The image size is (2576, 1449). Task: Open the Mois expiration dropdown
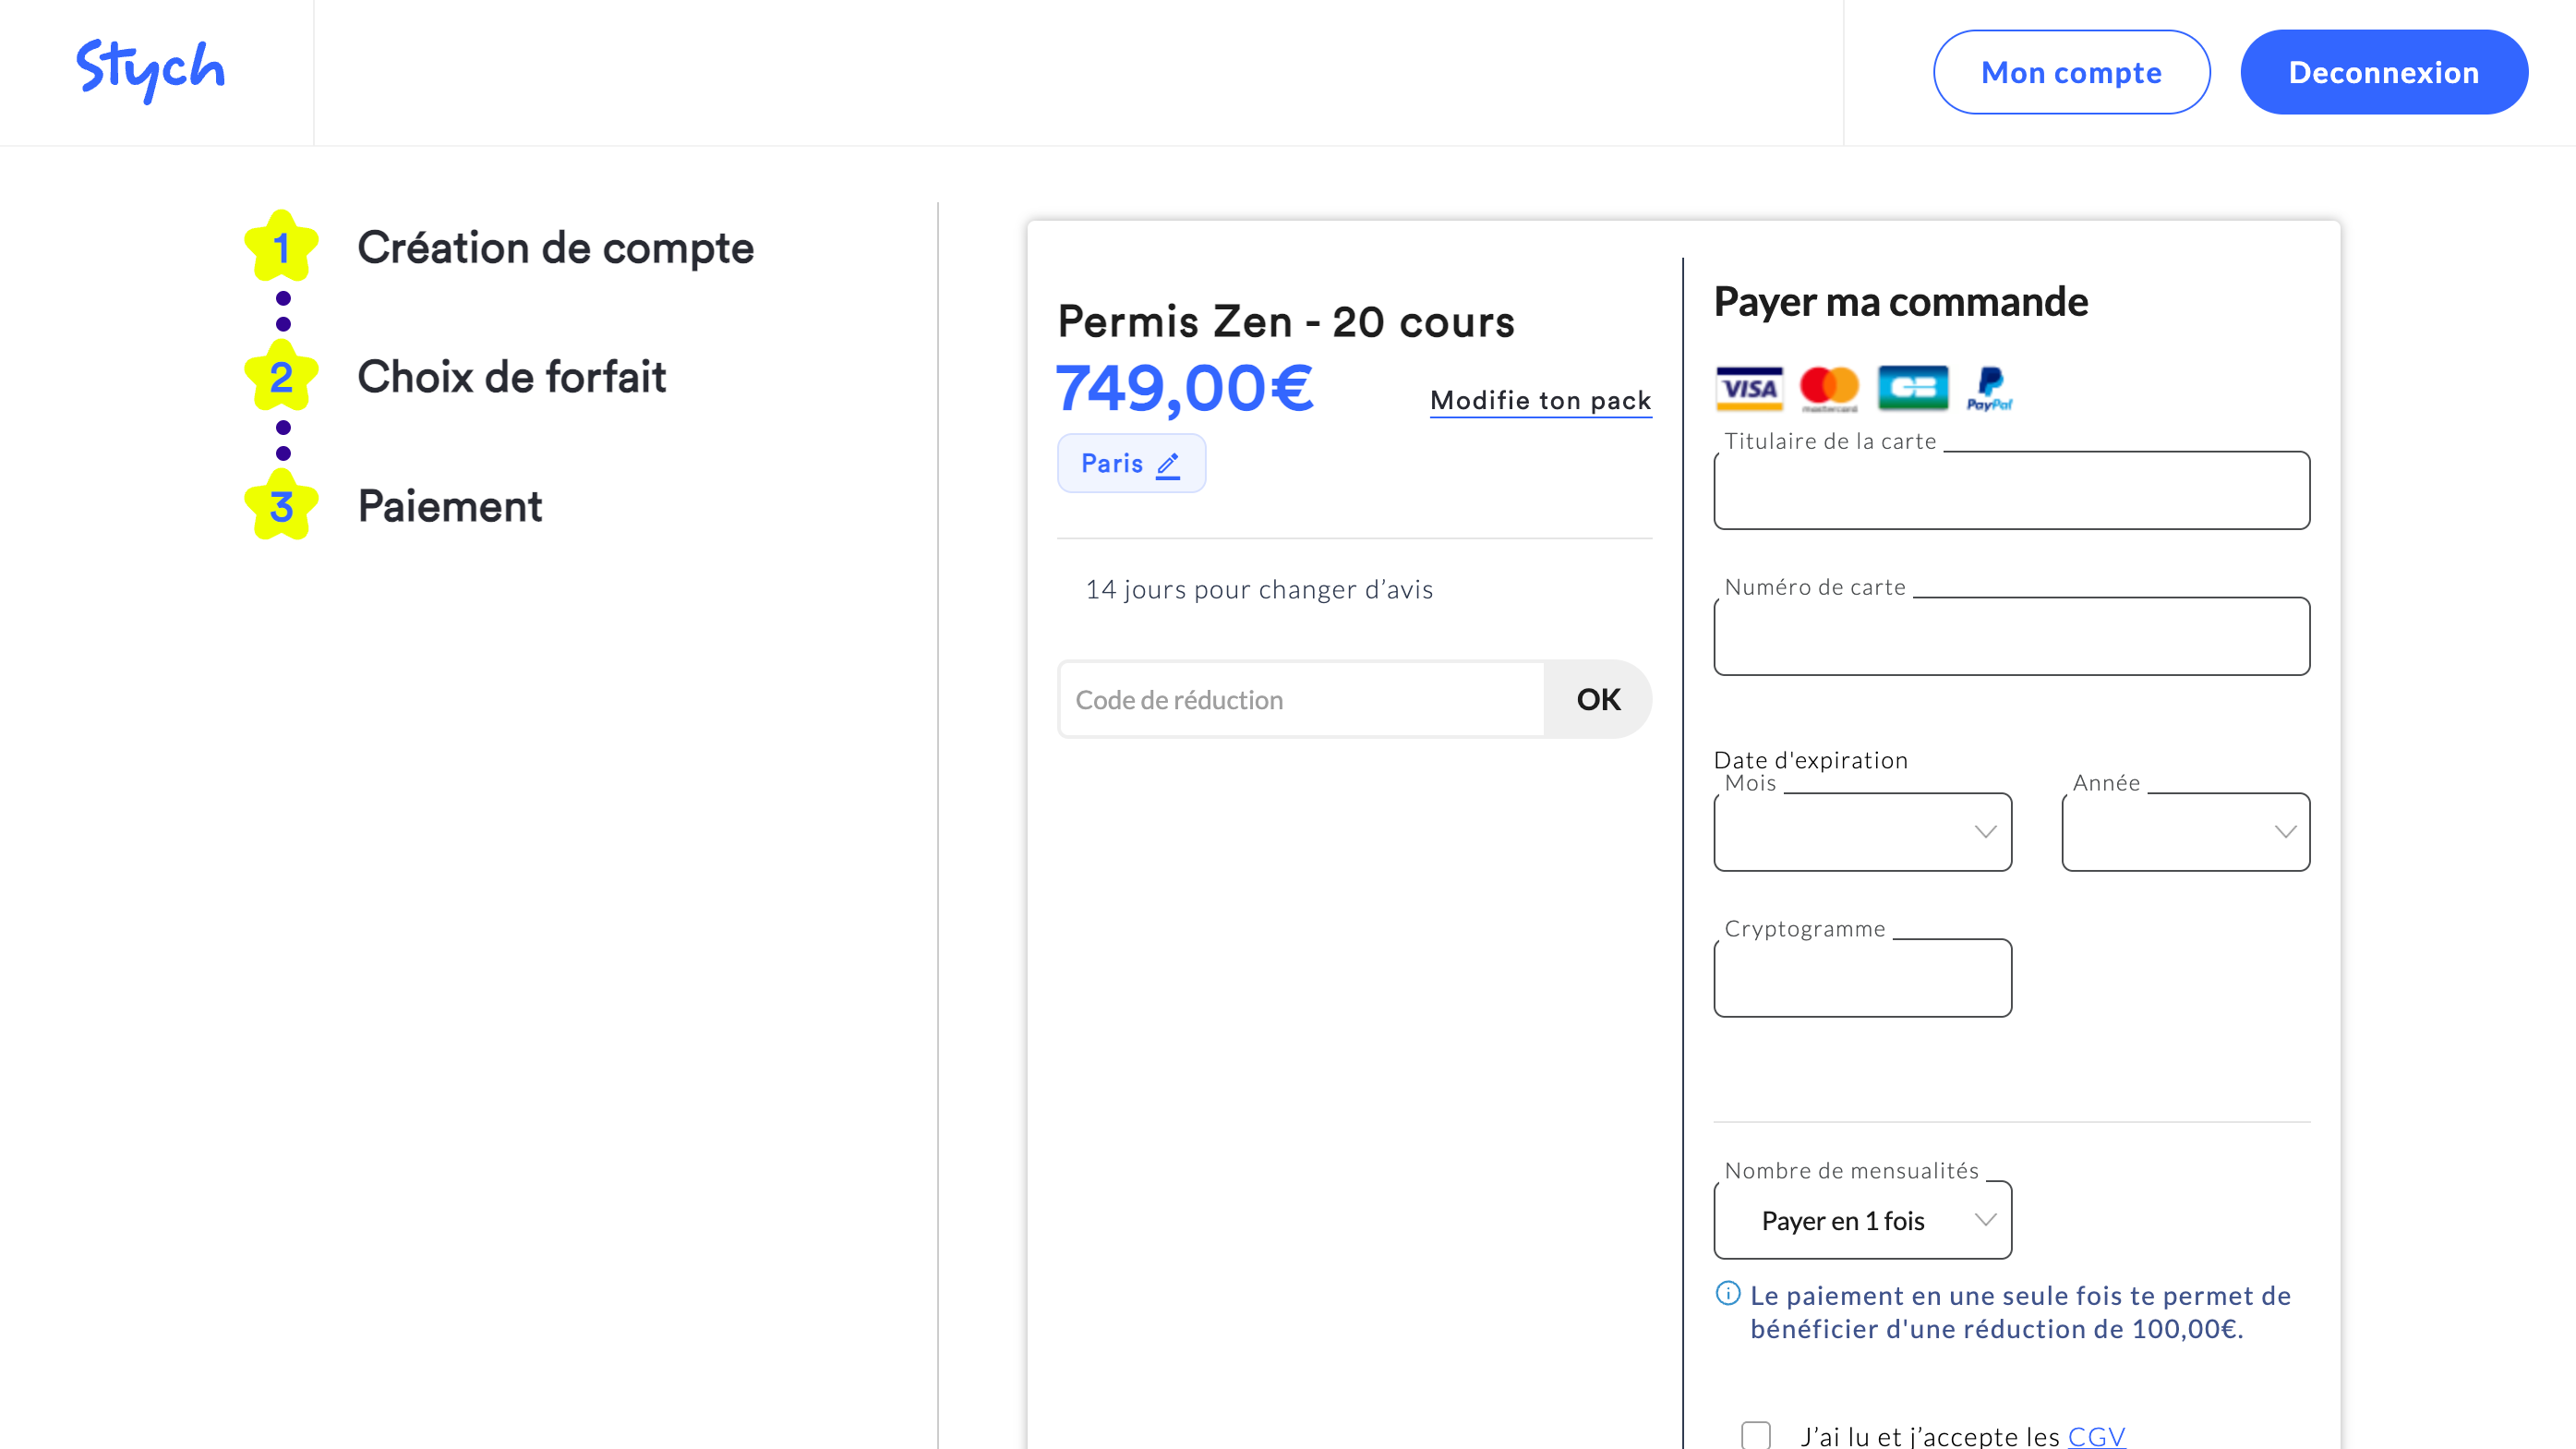1861,831
